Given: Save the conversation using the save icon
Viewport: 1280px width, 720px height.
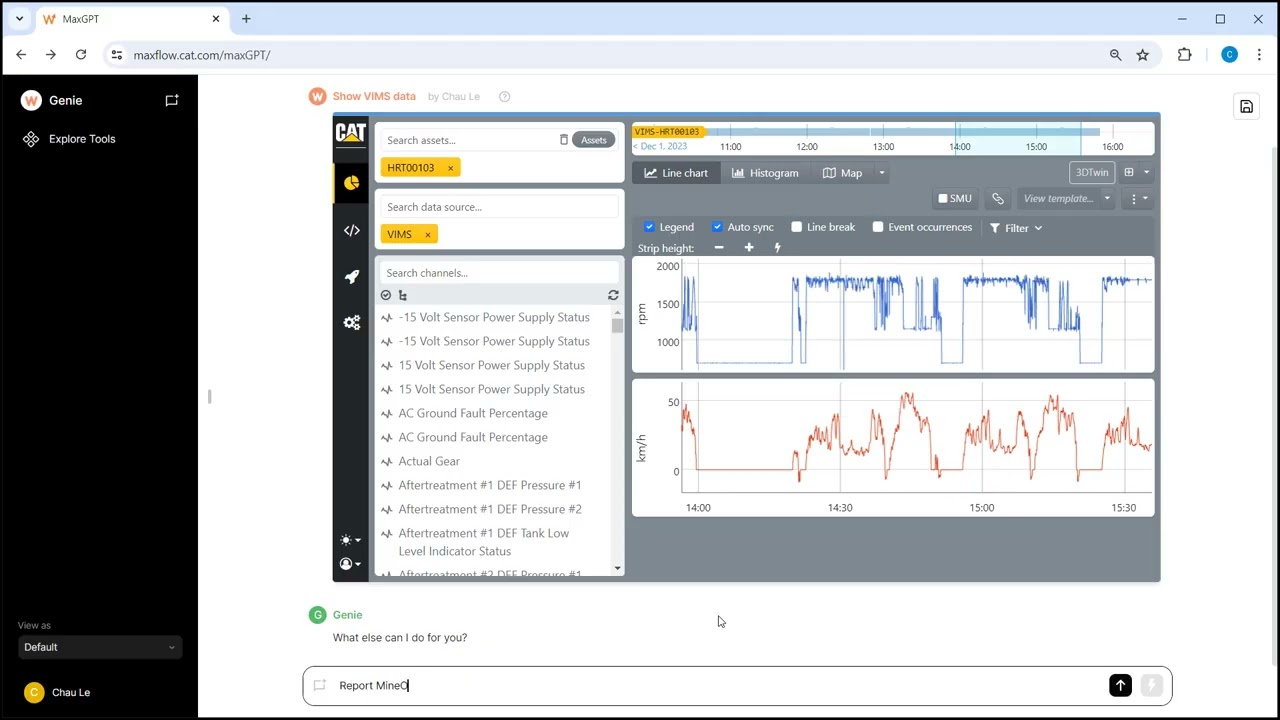Looking at the screenshot, I should (x=1246, y=107).
